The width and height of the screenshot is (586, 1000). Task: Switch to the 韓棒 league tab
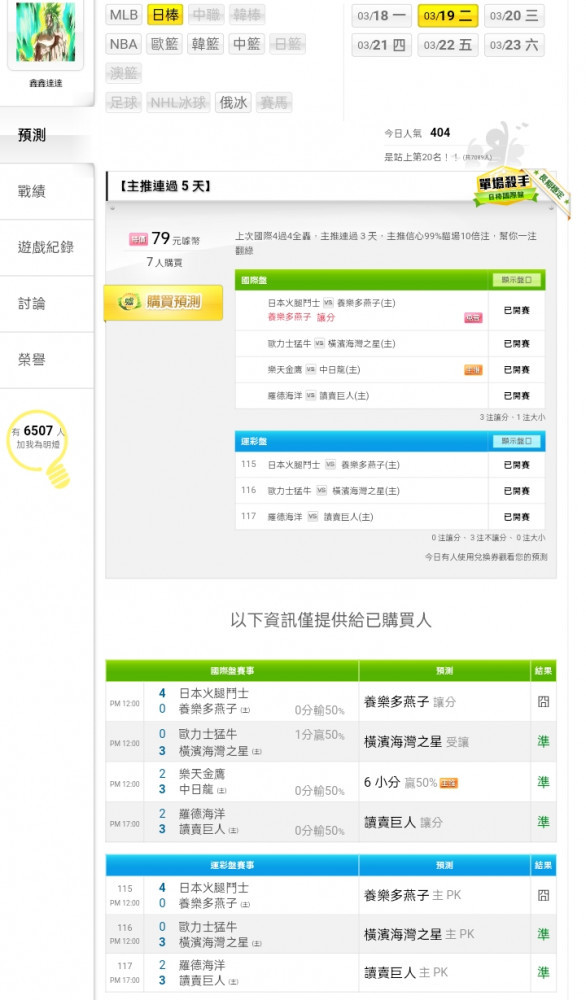point(247,15)
